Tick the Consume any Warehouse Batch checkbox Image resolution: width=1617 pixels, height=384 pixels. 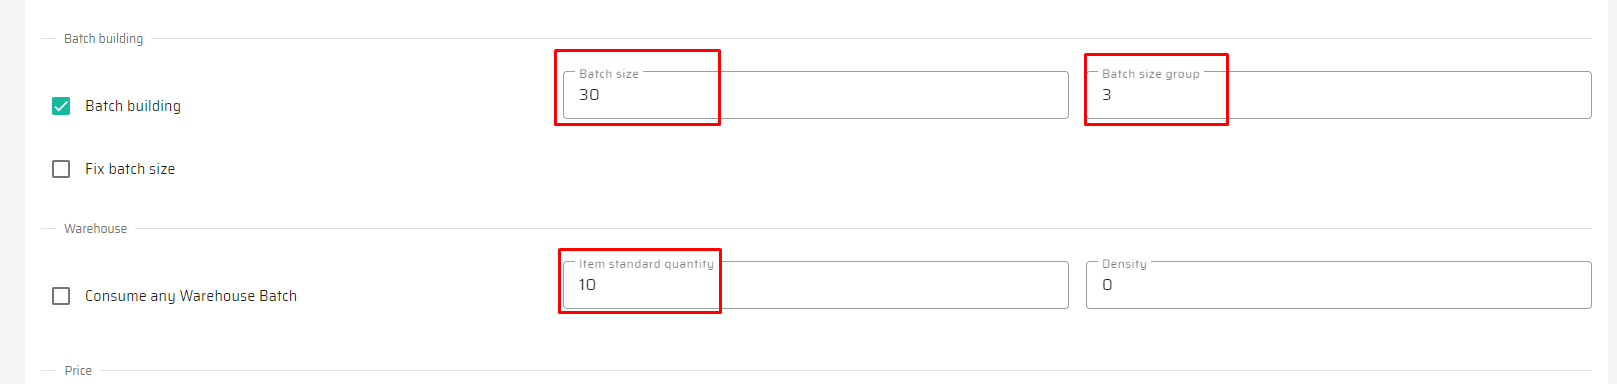coord(61,296)
